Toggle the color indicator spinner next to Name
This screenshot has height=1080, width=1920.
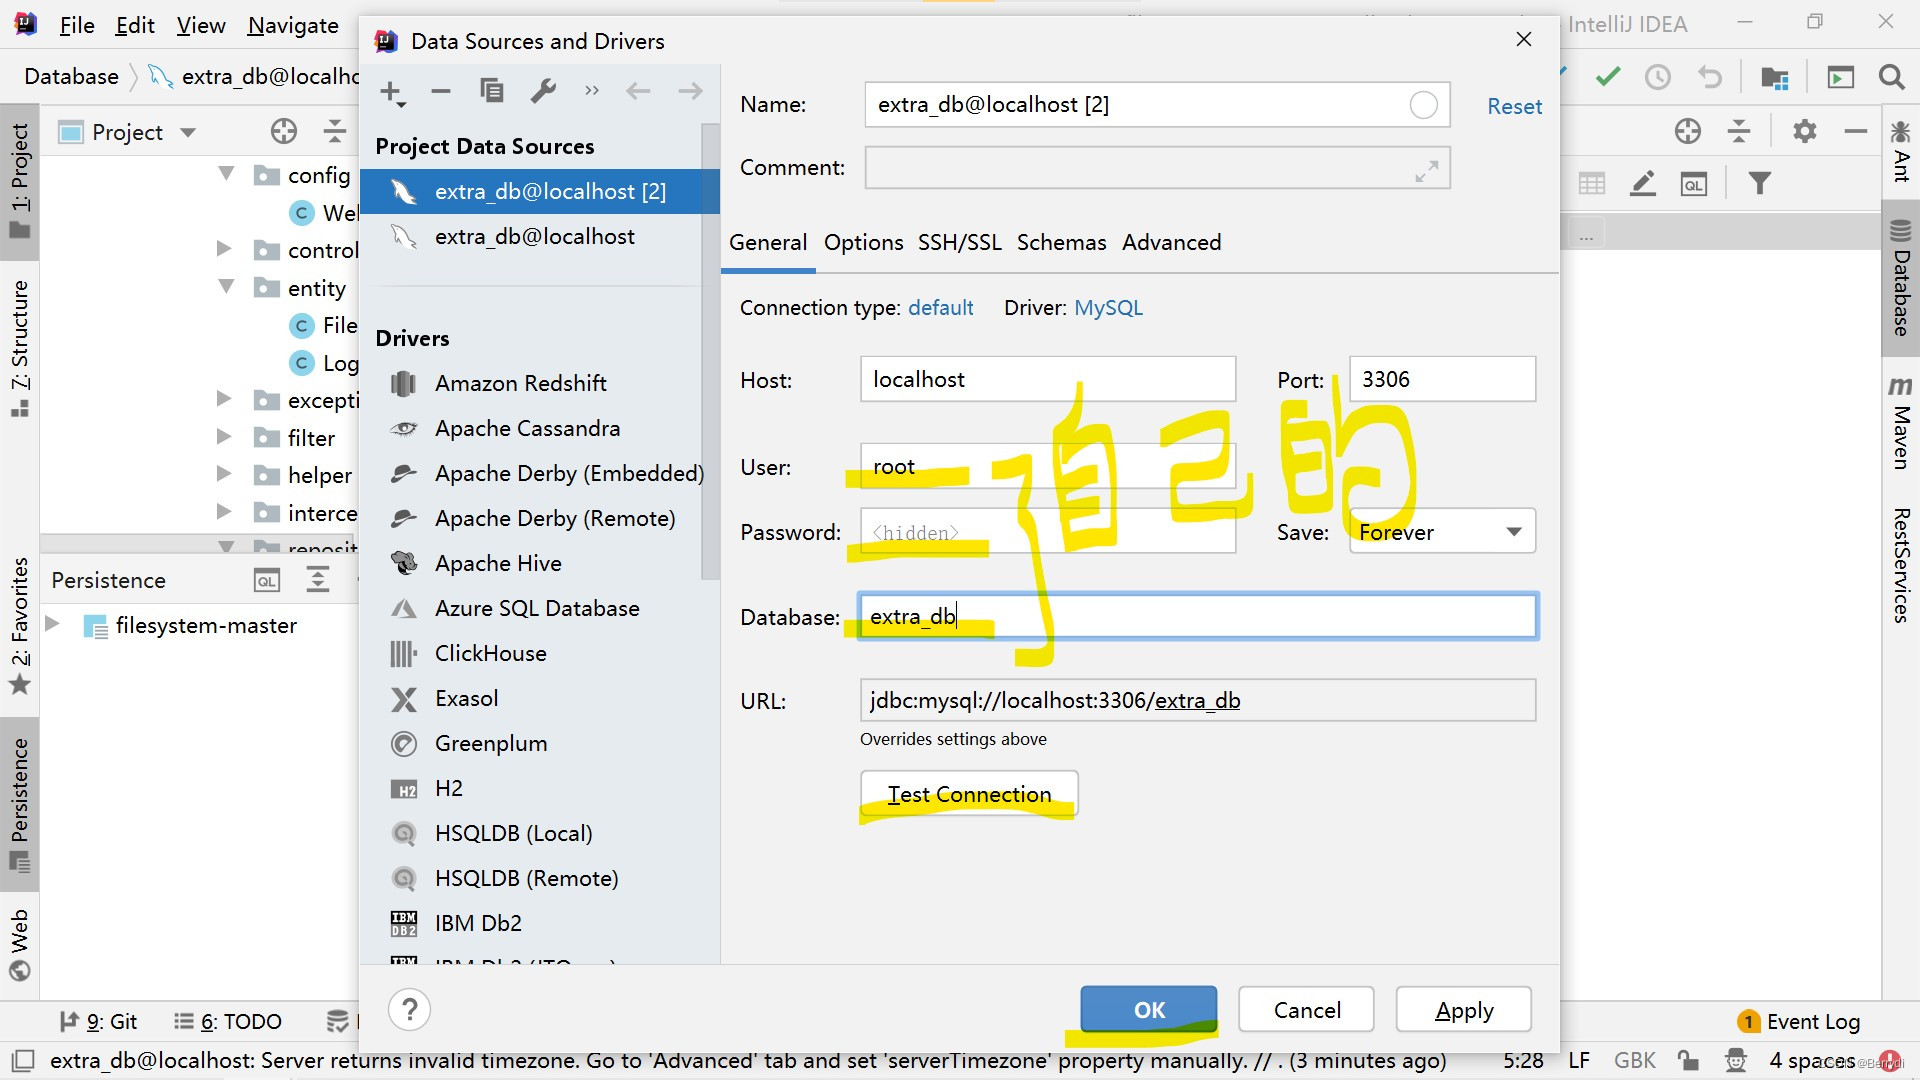[x=1424, y=105]
